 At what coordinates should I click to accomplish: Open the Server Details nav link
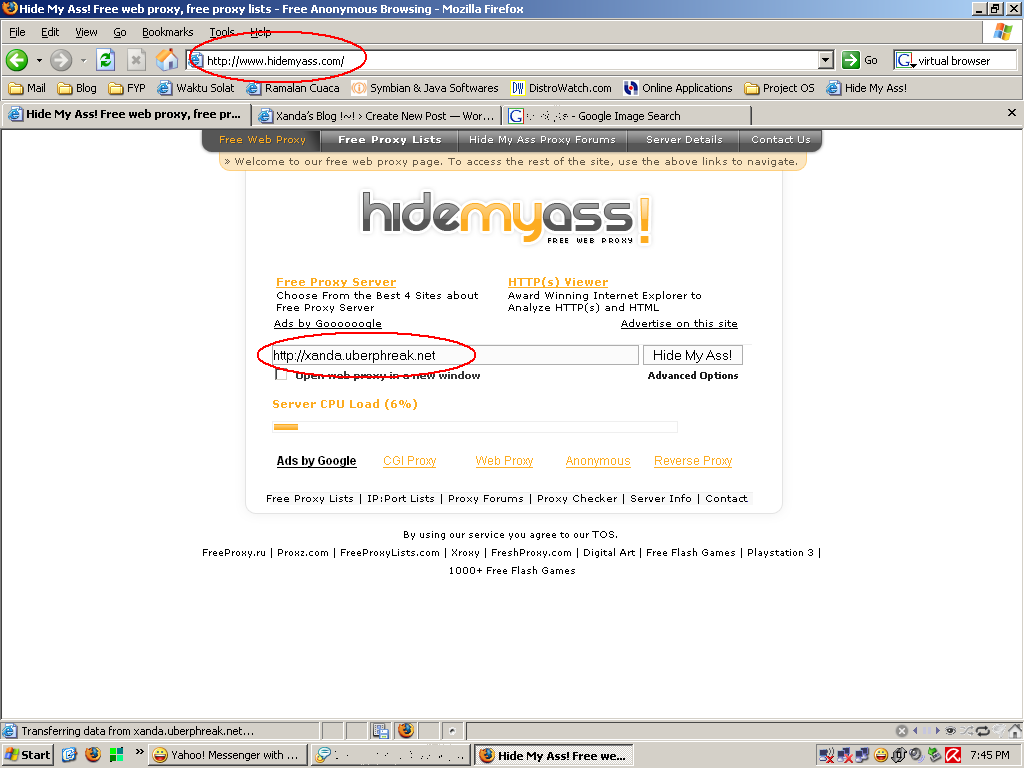click(x=684, y=140)
